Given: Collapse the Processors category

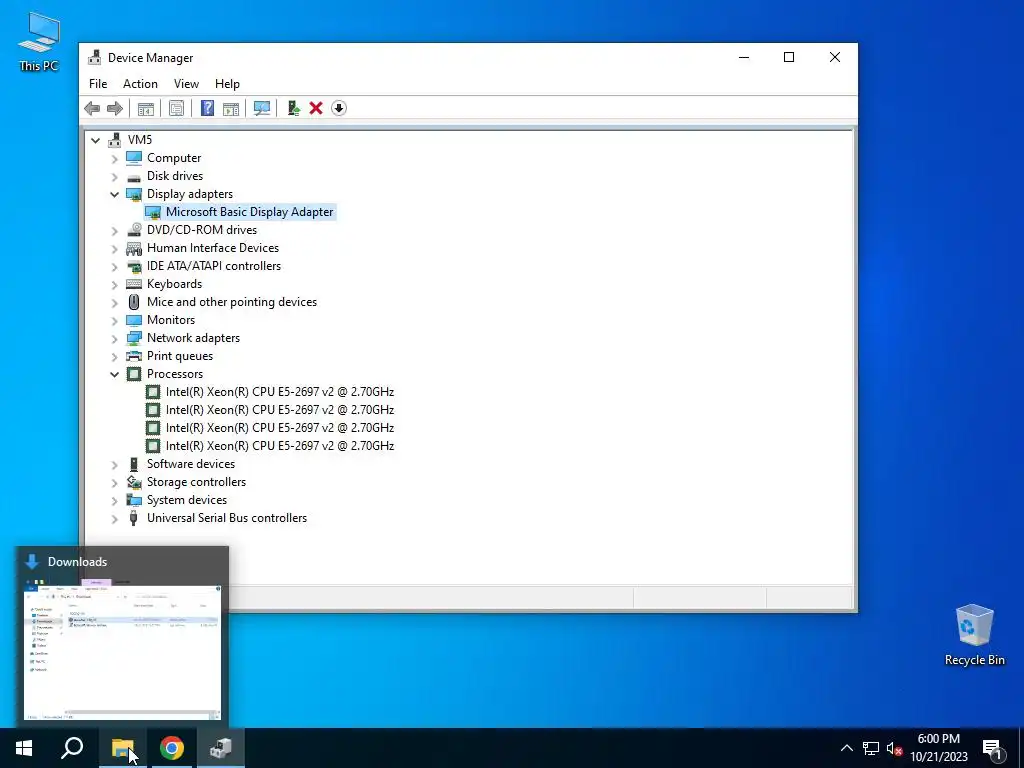Looking at the screenshot, I should [114, 374].
